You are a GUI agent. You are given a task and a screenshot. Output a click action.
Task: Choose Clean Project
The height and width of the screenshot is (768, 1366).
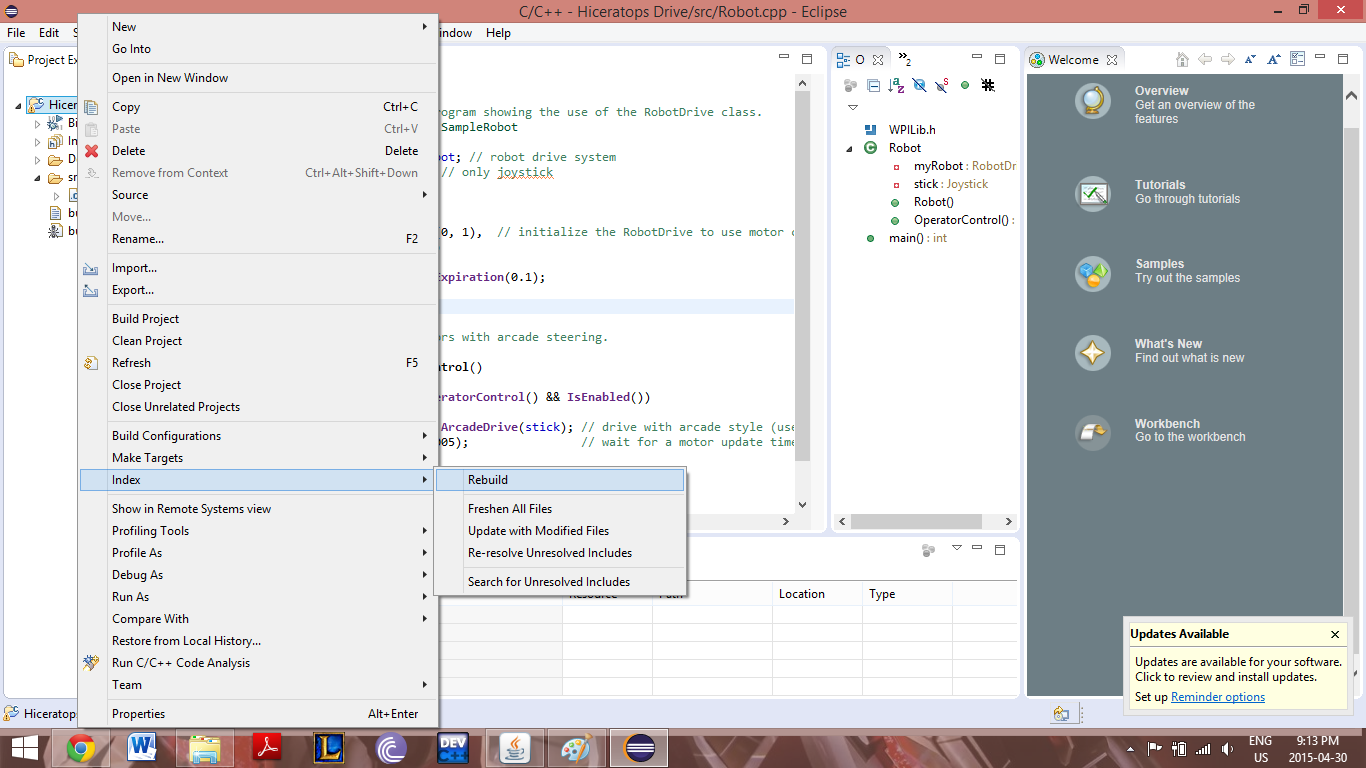tap(258, 341)
